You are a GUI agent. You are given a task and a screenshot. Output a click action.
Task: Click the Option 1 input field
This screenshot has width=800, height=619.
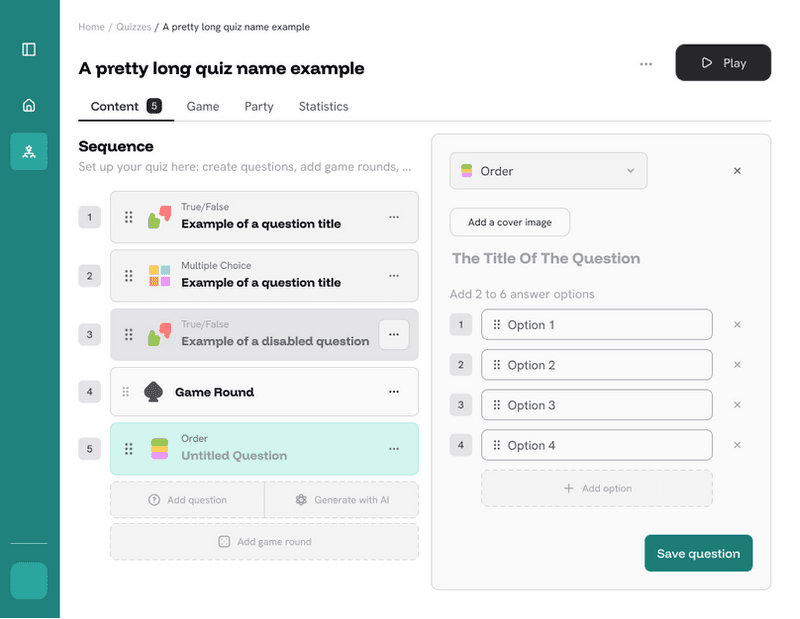[x=596, y=325]
